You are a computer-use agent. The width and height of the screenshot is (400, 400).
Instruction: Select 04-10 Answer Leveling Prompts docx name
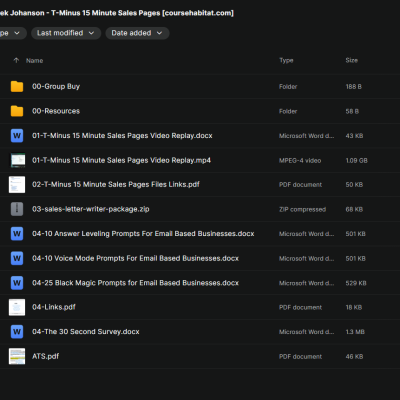tap(143, 234)
